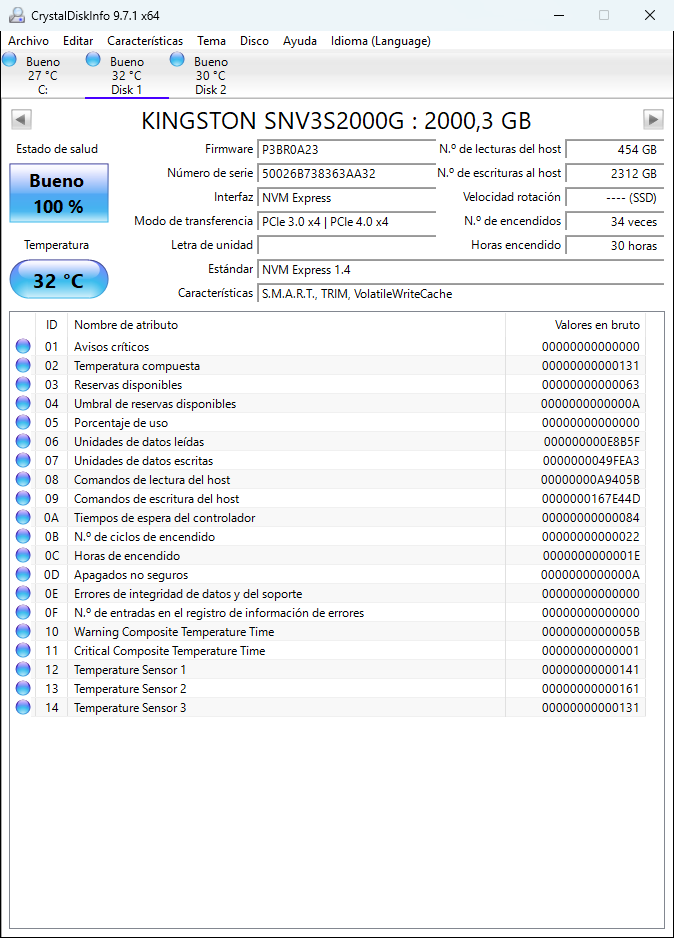Open the Características menu
Screen dimensions: 674x938
pos(145,41)
